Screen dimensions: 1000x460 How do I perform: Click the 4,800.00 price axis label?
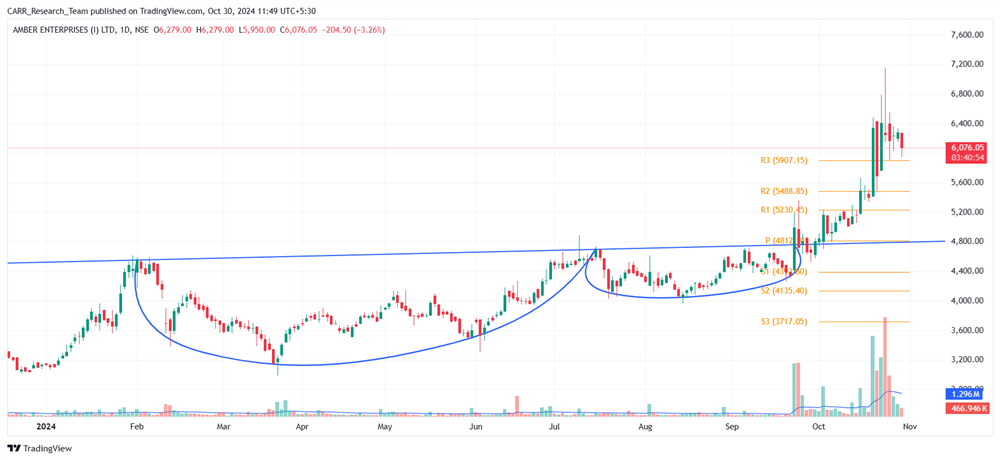coord(967,242)
